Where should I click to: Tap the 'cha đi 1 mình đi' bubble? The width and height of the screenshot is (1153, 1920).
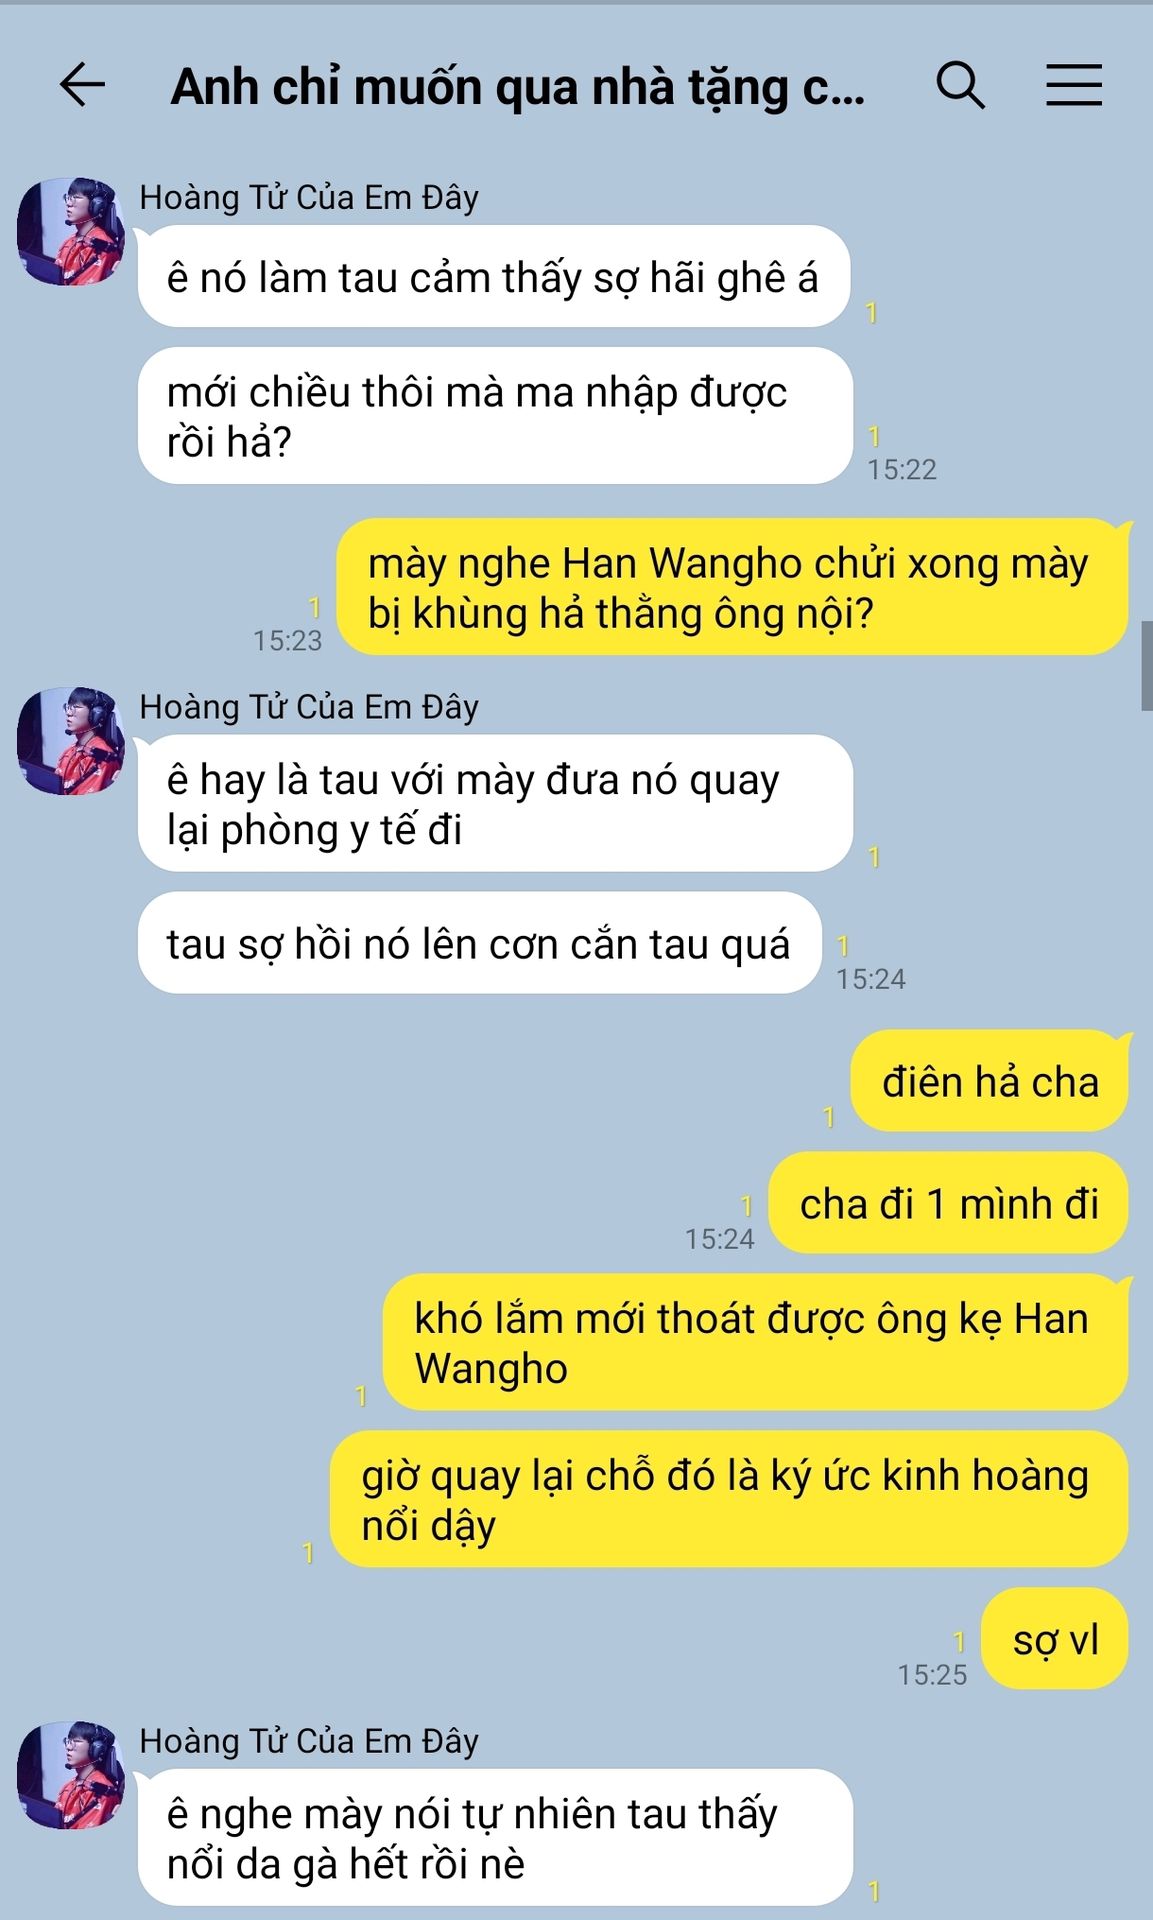(x=949, y=1203)
